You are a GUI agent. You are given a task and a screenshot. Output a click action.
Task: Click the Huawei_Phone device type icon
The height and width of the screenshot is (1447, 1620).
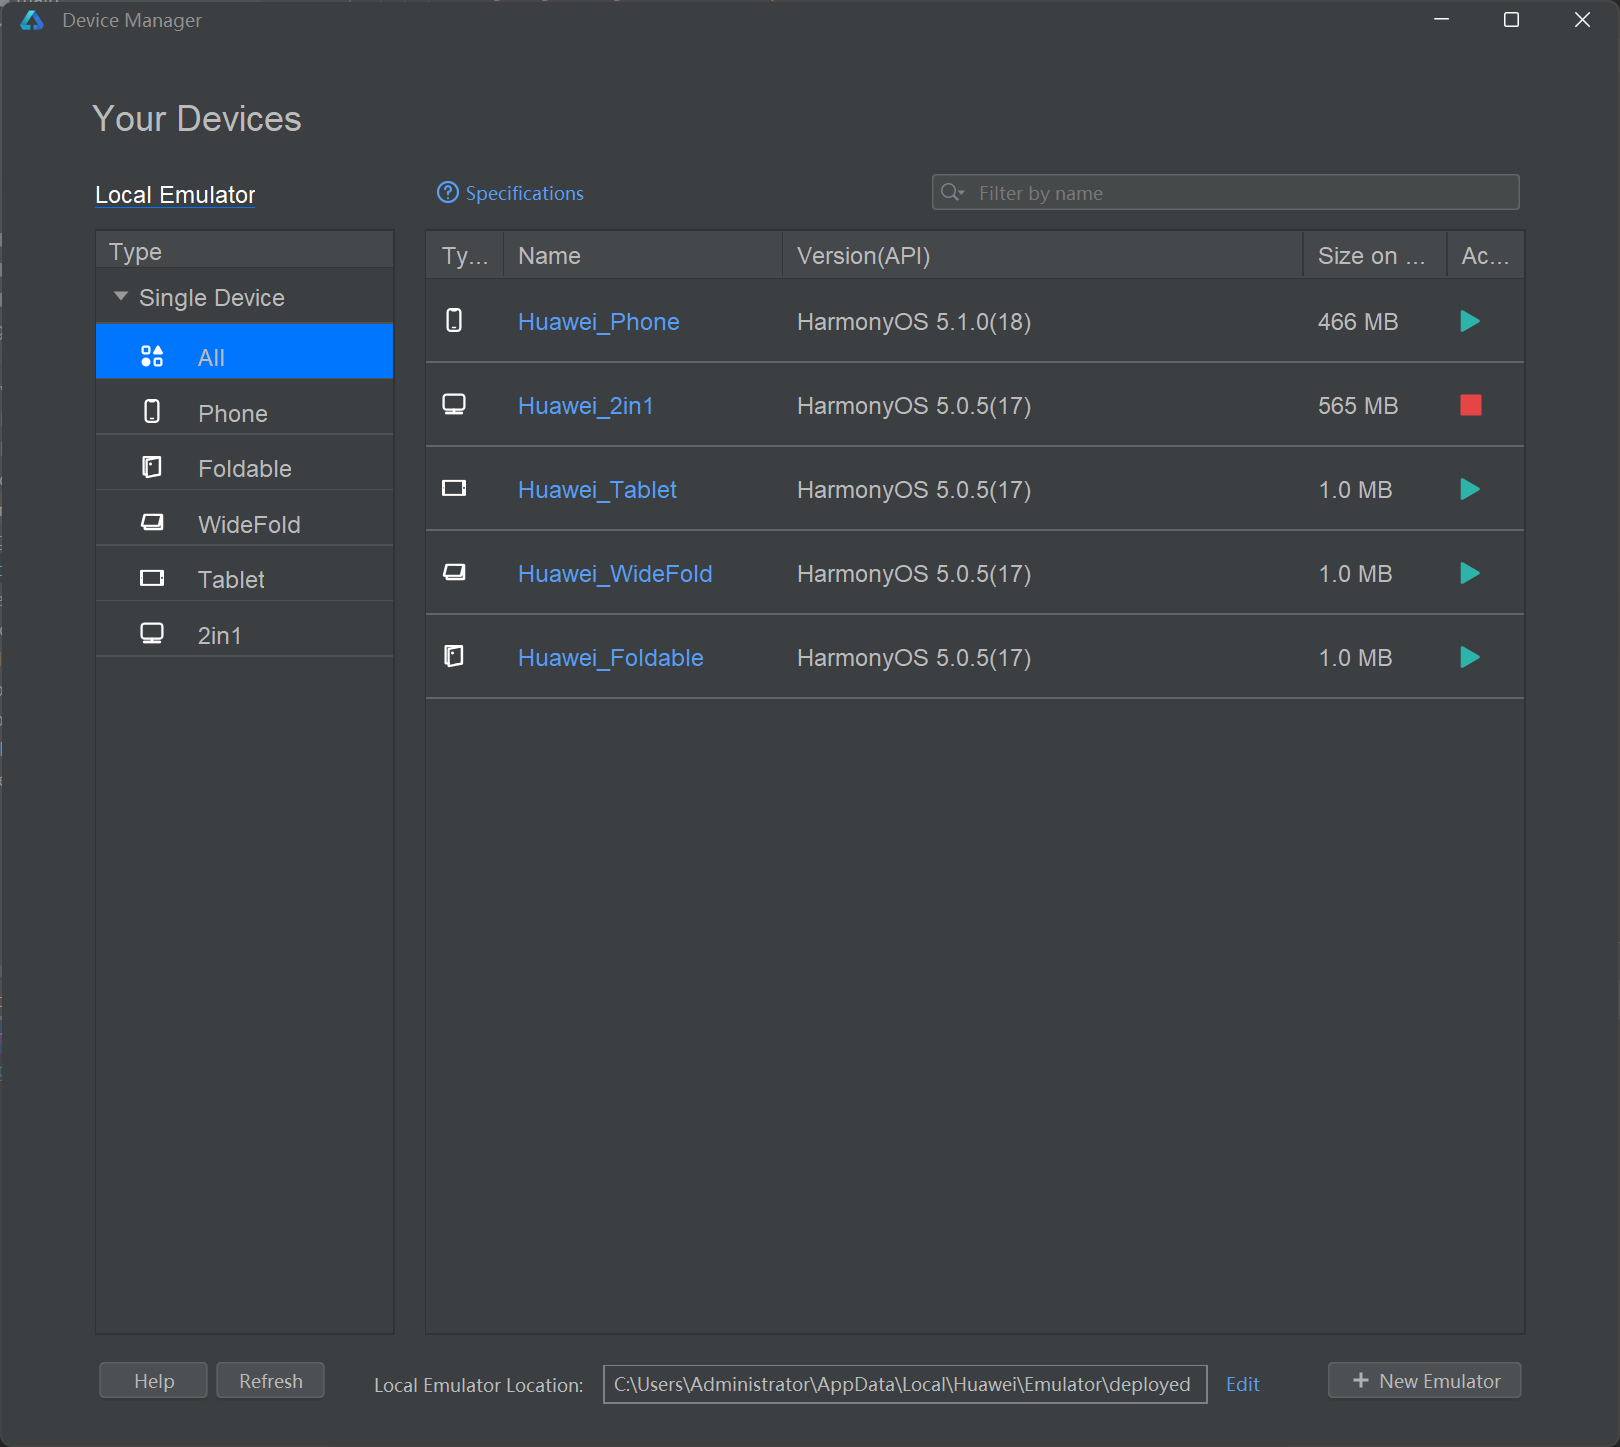tap(454, 321)
